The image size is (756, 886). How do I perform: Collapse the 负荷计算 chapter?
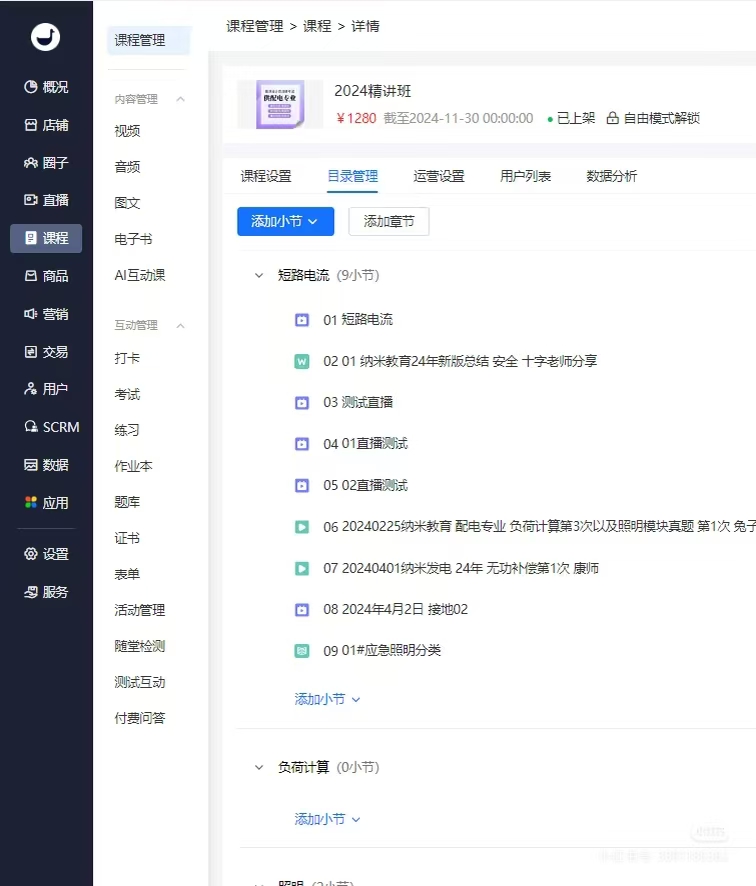coord(259,768)
